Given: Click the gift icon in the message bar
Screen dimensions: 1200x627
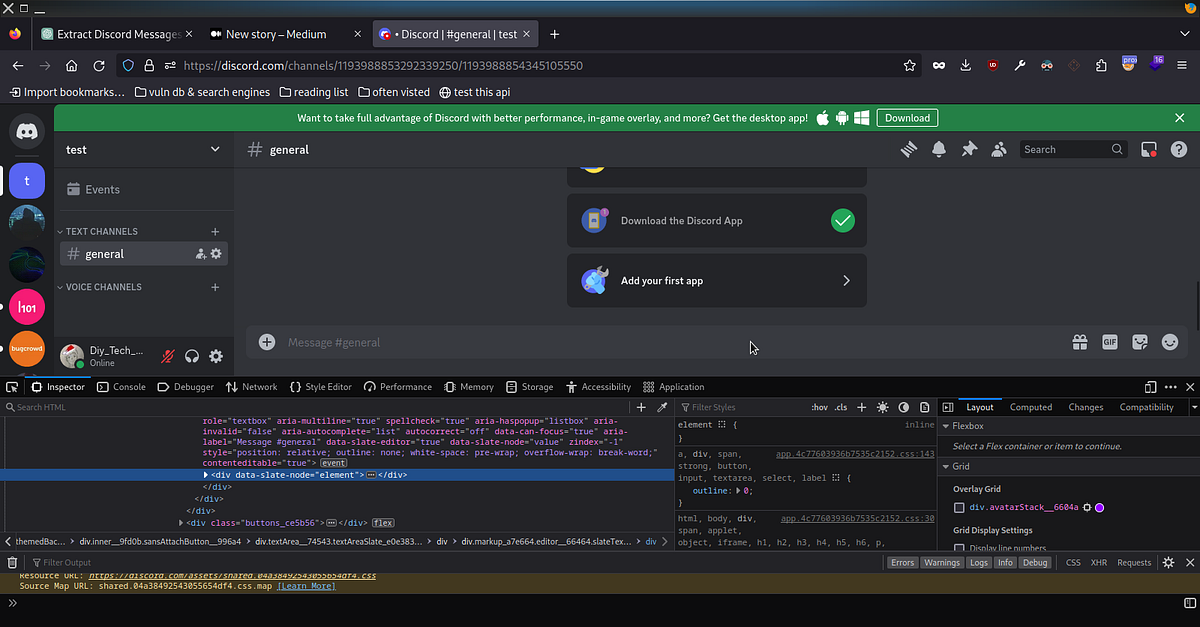Looking at the screenshot, I should tap(1080, 342).
